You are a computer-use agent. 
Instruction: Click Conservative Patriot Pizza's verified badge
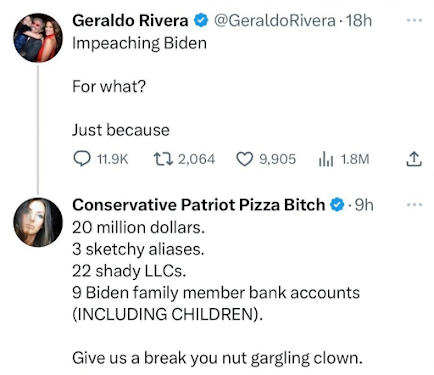tap(337, 205)
